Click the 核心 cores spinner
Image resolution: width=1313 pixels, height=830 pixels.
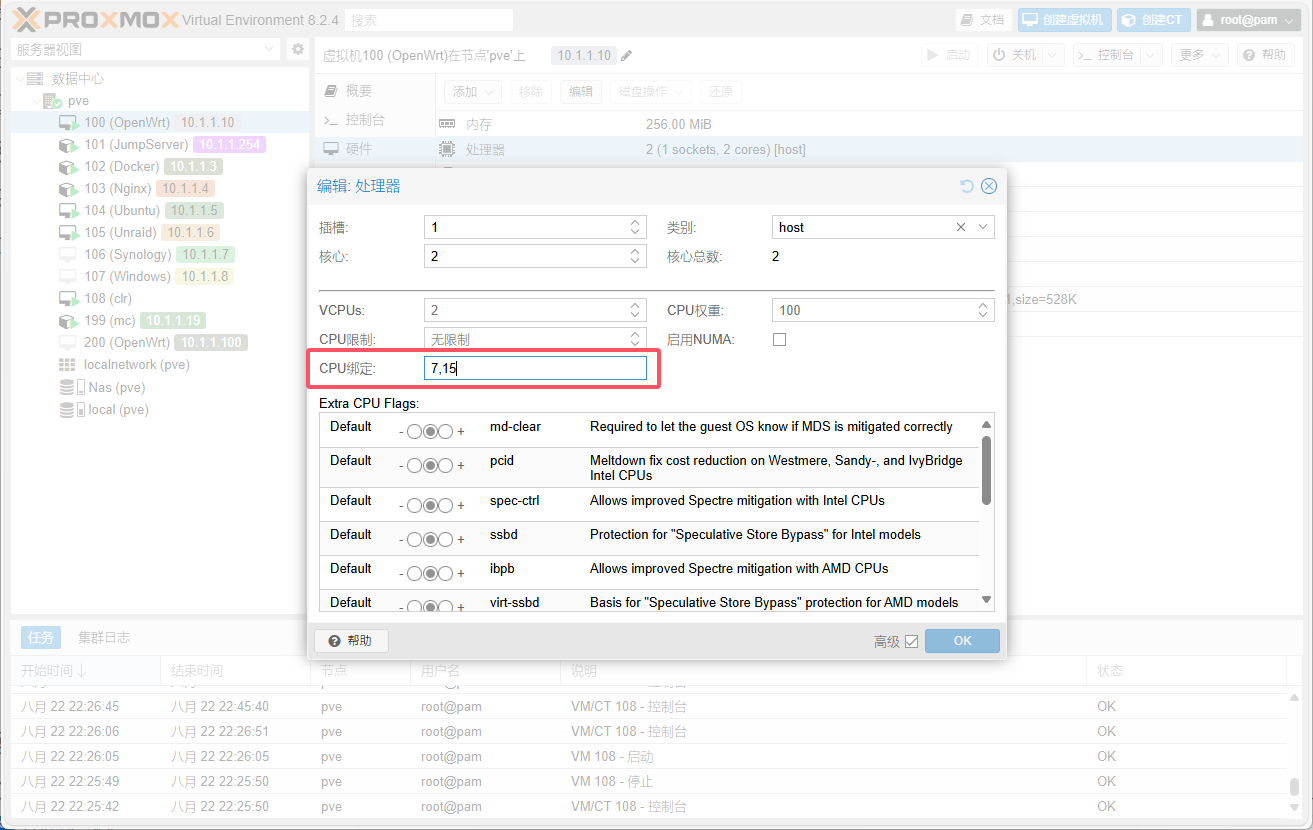point(635,256)
